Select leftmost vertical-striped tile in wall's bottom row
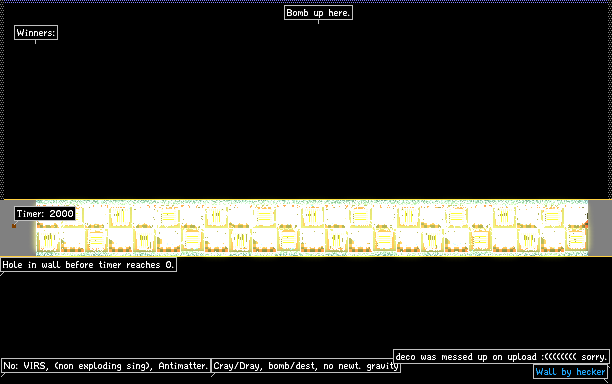Viewport: 612px width, 384px height. pos(48,240)
